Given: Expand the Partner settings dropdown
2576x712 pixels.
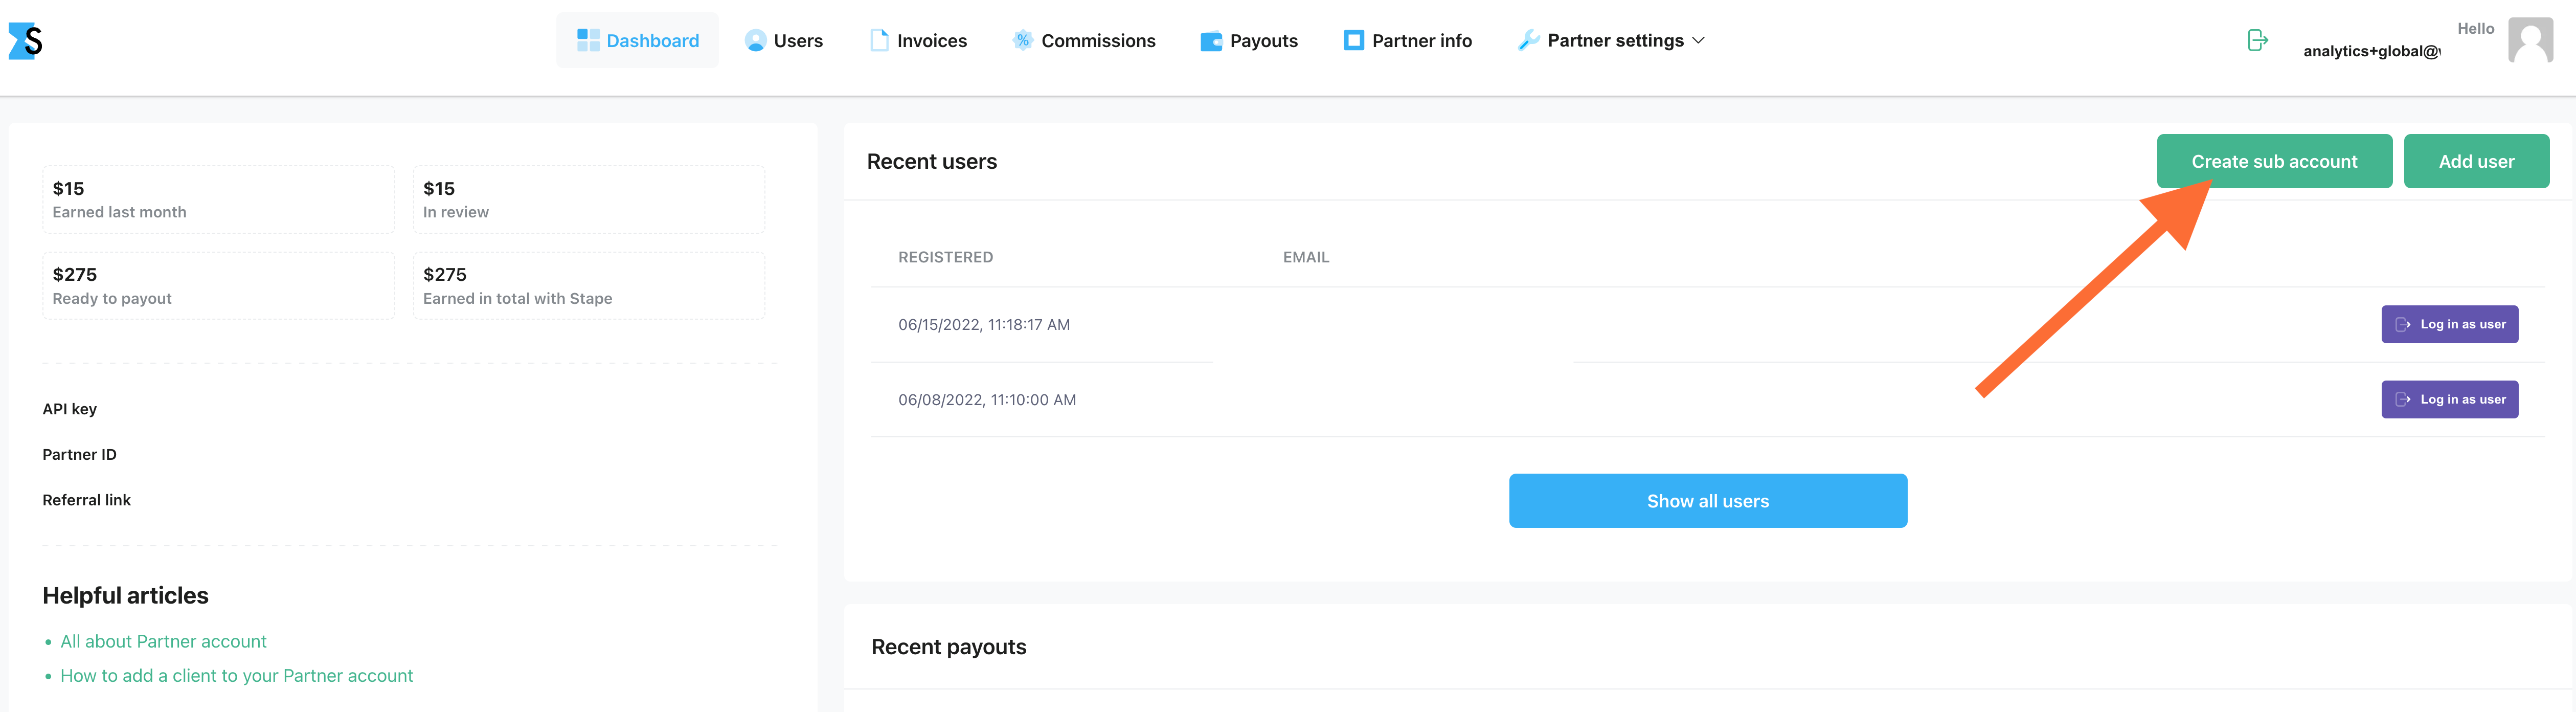Looking at the screenshot, I should click(x=1611, y=40).
